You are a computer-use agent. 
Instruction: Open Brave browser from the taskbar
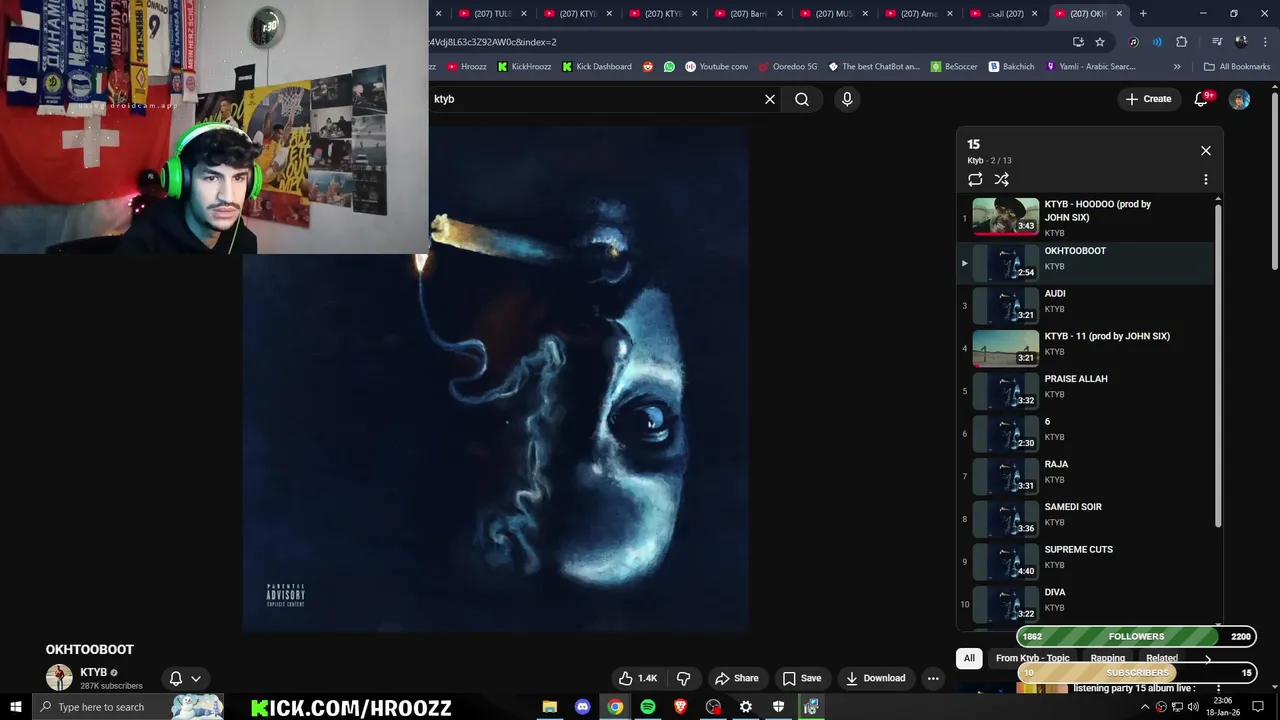tap(681, 707)
